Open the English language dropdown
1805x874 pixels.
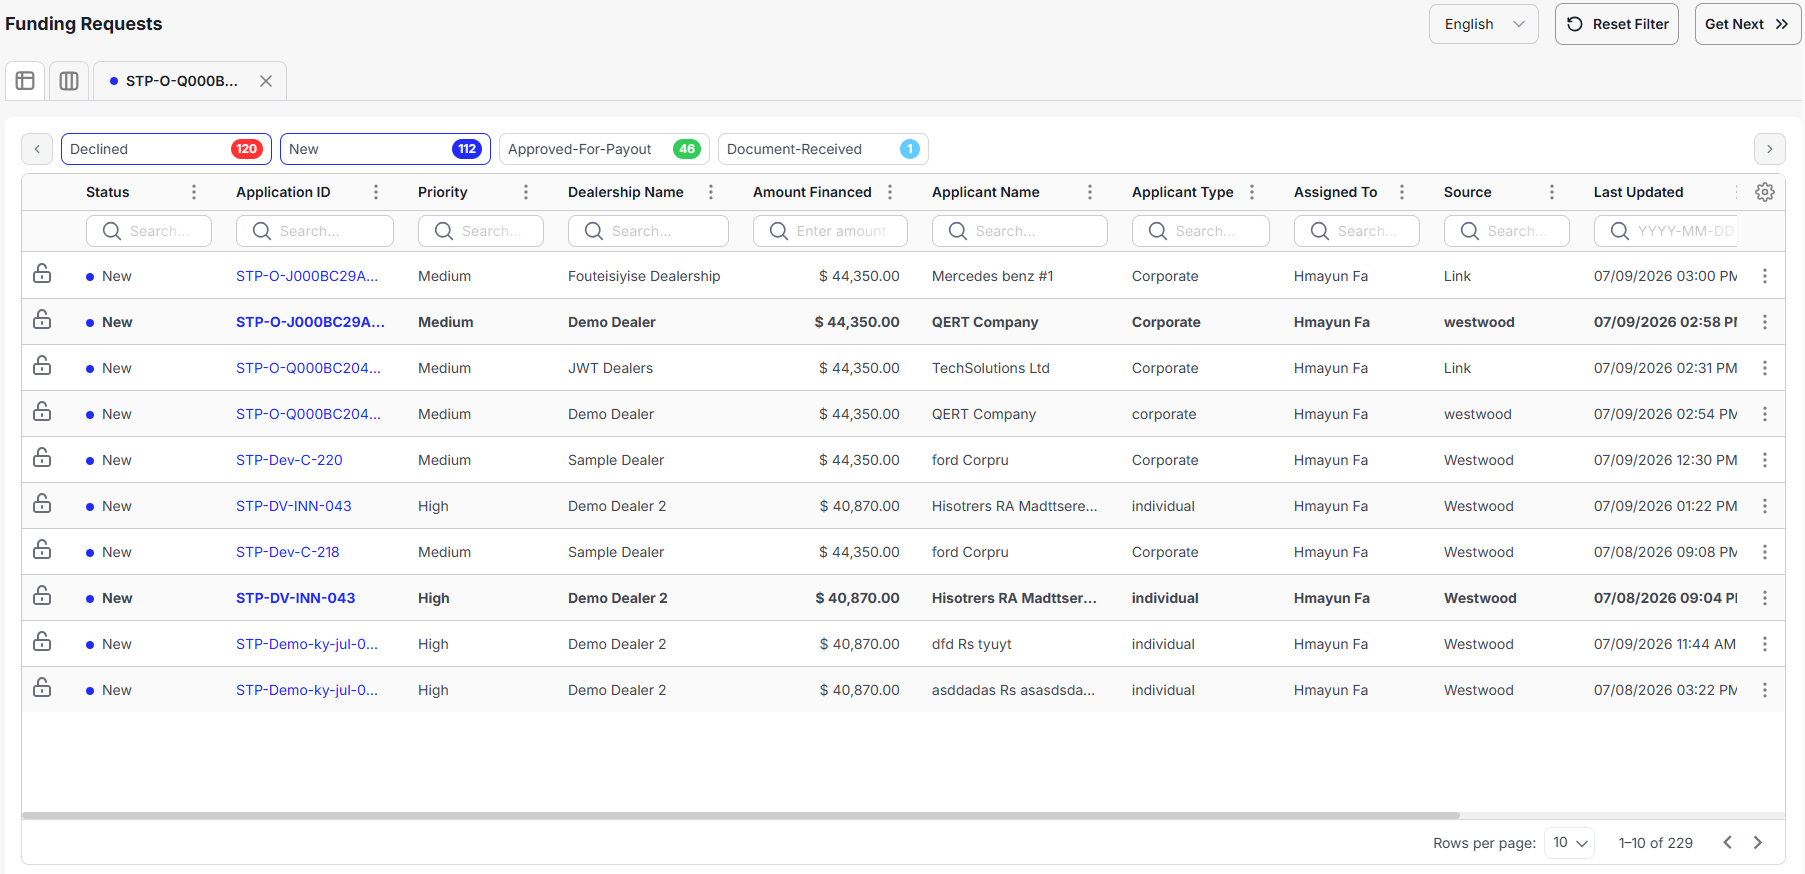[x=1483, y=24]
